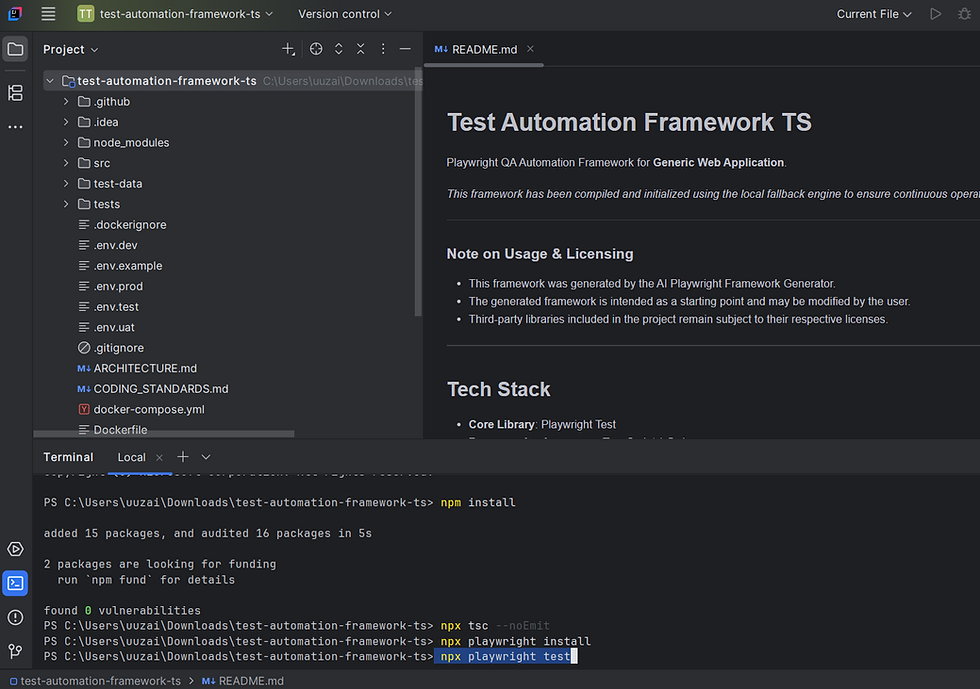The width and height of the screenshot is (980, 689).
Task: Add a new terminal tab
Action: tap(182, 457)
